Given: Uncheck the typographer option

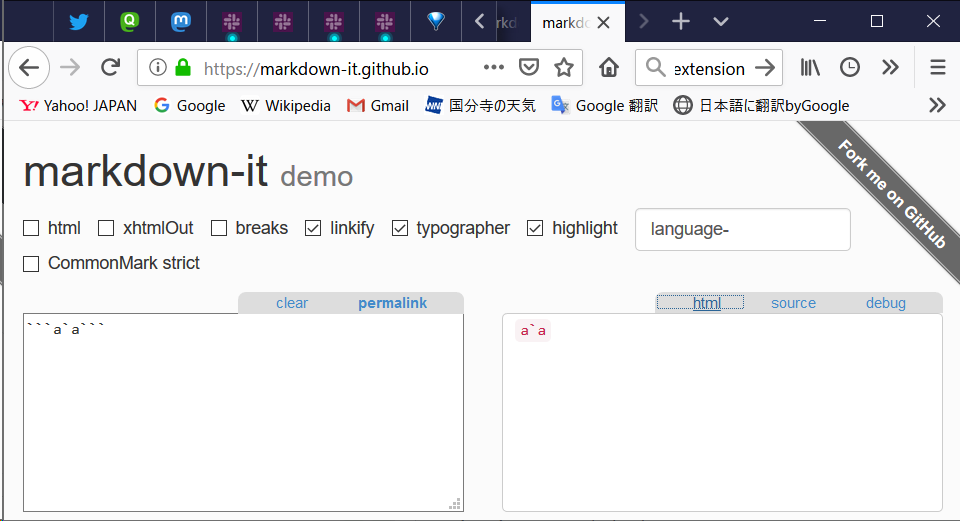Looking at the screenshot, I should [400, 228].
